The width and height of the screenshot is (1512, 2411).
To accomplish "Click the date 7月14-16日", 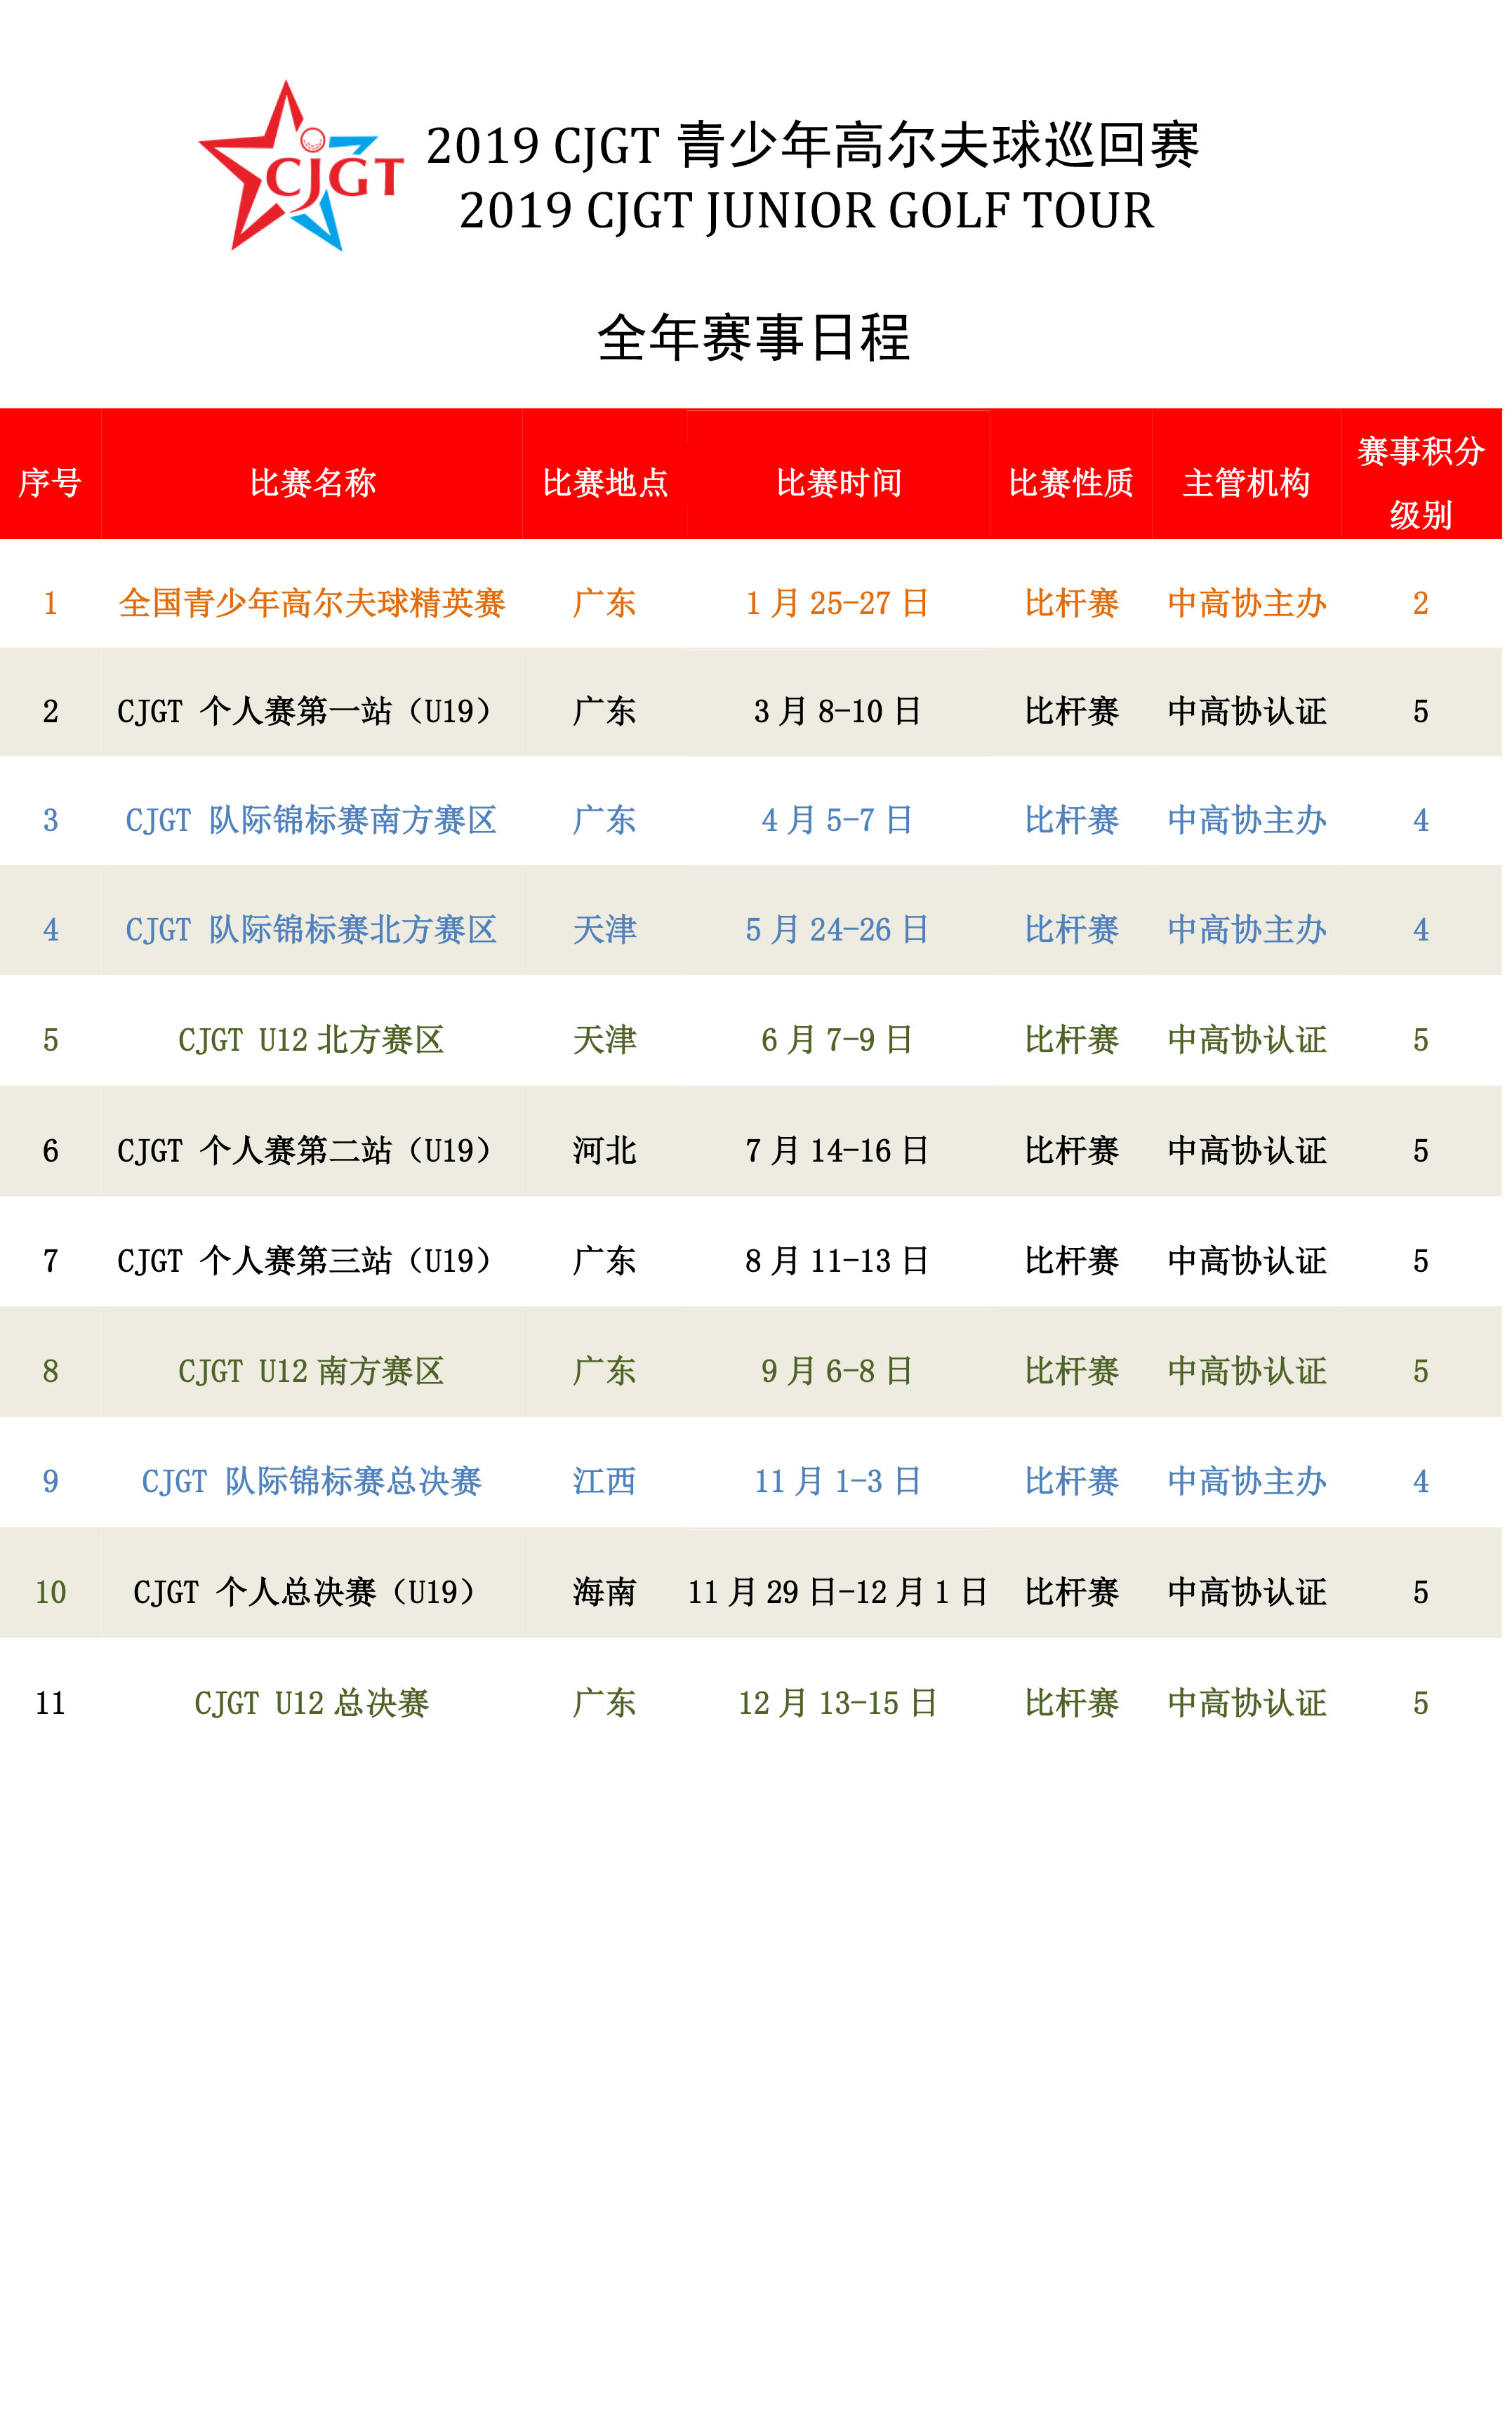I will (838, 1151).
